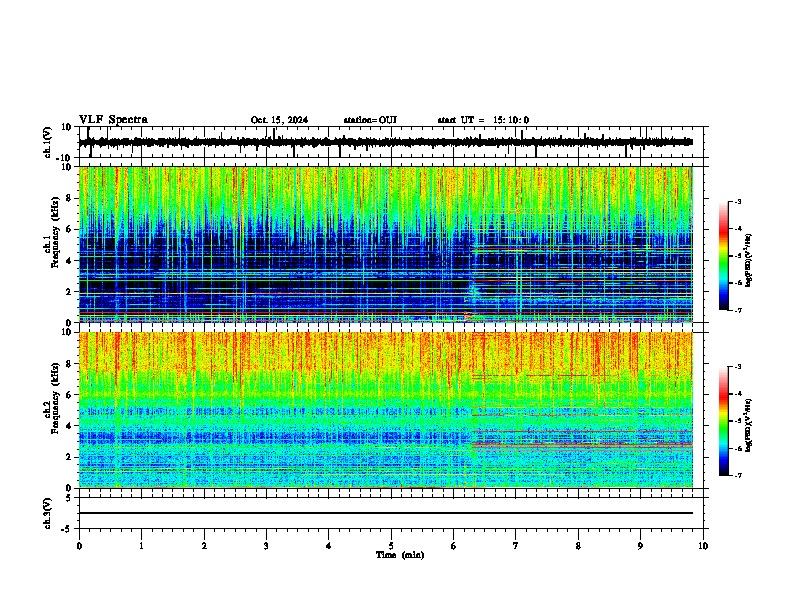Click the "-7" label on ch.1 colorbar
The image size is (792, 612).
tap(738, 310)
